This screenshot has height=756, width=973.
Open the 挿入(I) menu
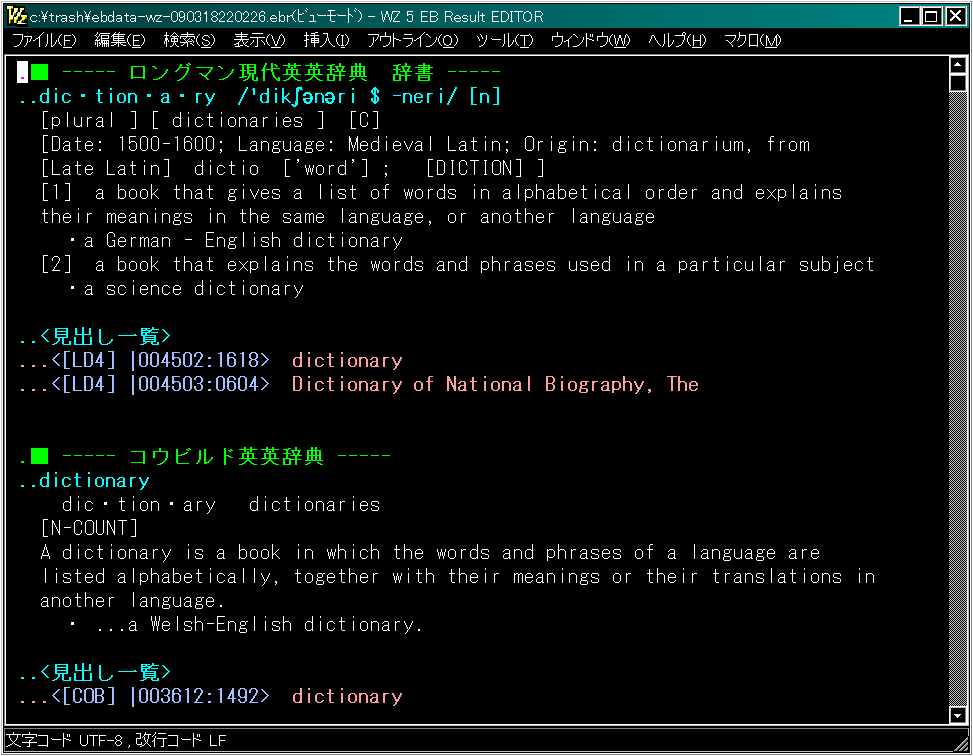(326, 40)
